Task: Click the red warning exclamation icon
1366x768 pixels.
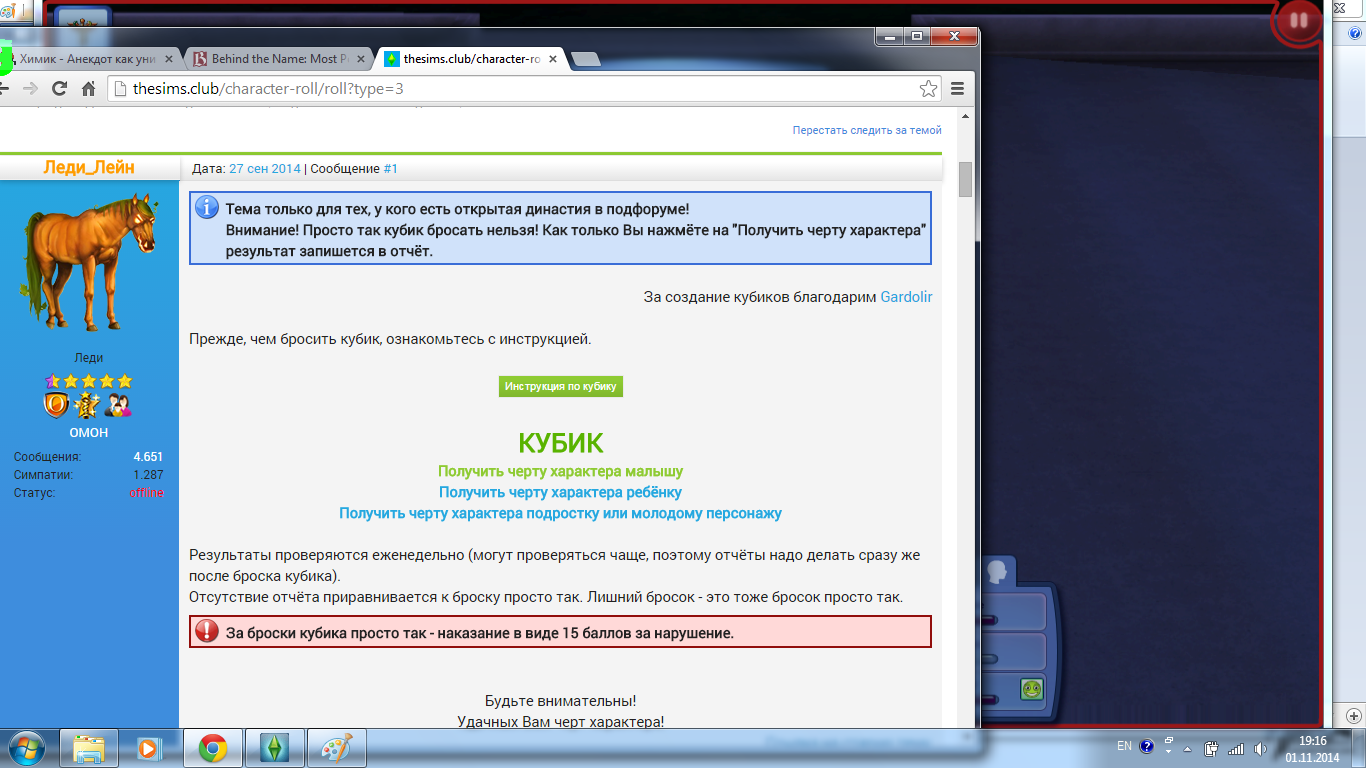Action: (207, 631)
